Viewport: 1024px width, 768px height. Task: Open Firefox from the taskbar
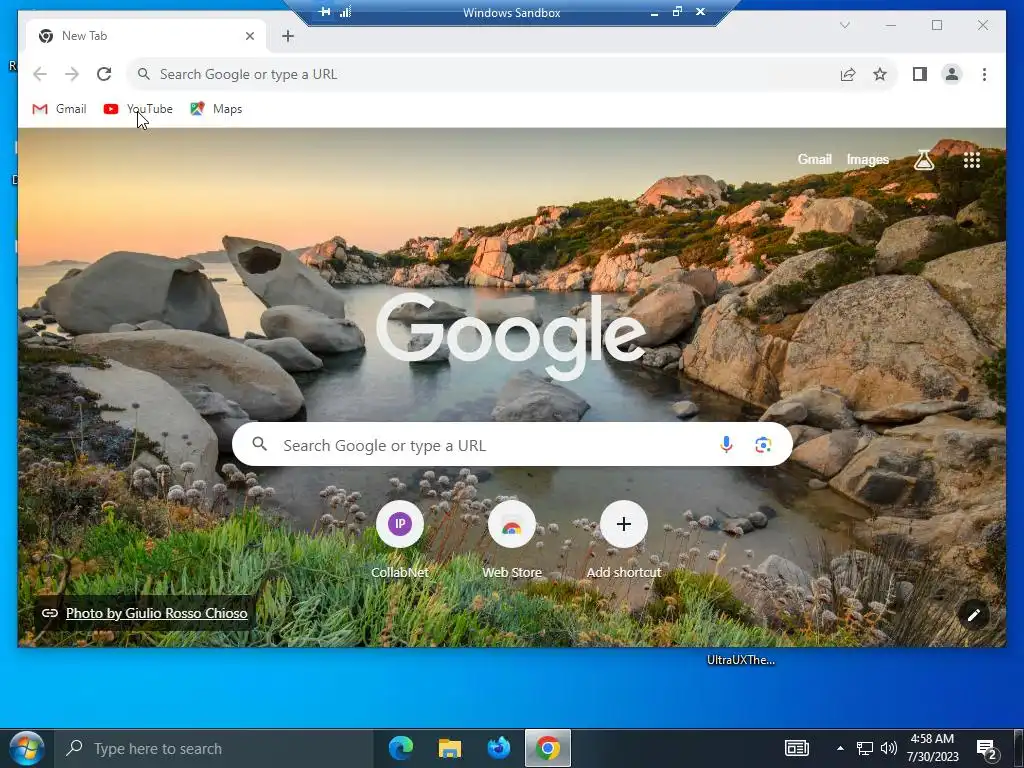499,748
